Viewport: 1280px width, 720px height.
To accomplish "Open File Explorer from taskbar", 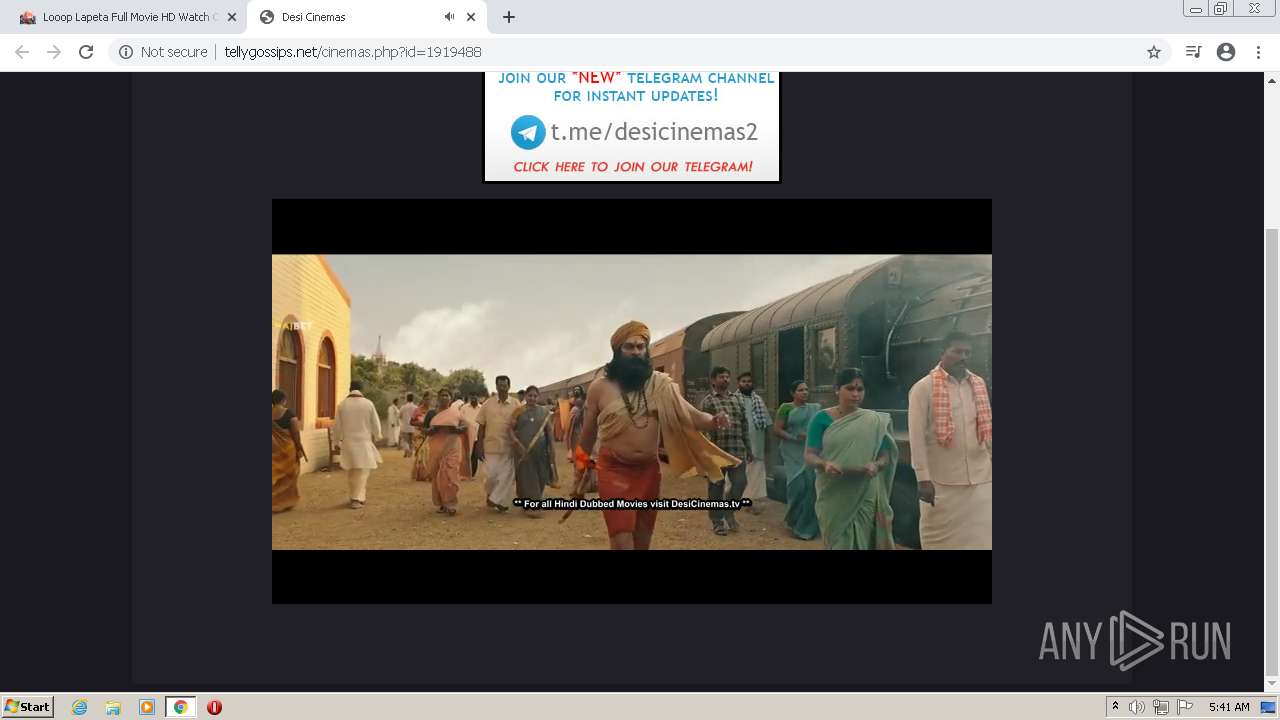I will click(x=113, y=707).
